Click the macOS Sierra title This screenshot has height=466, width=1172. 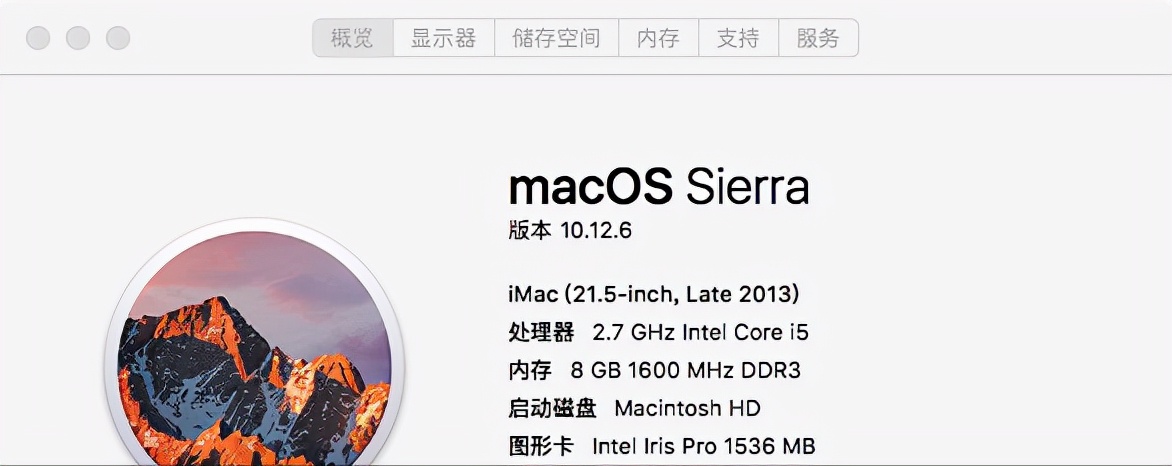coord(659,187)
